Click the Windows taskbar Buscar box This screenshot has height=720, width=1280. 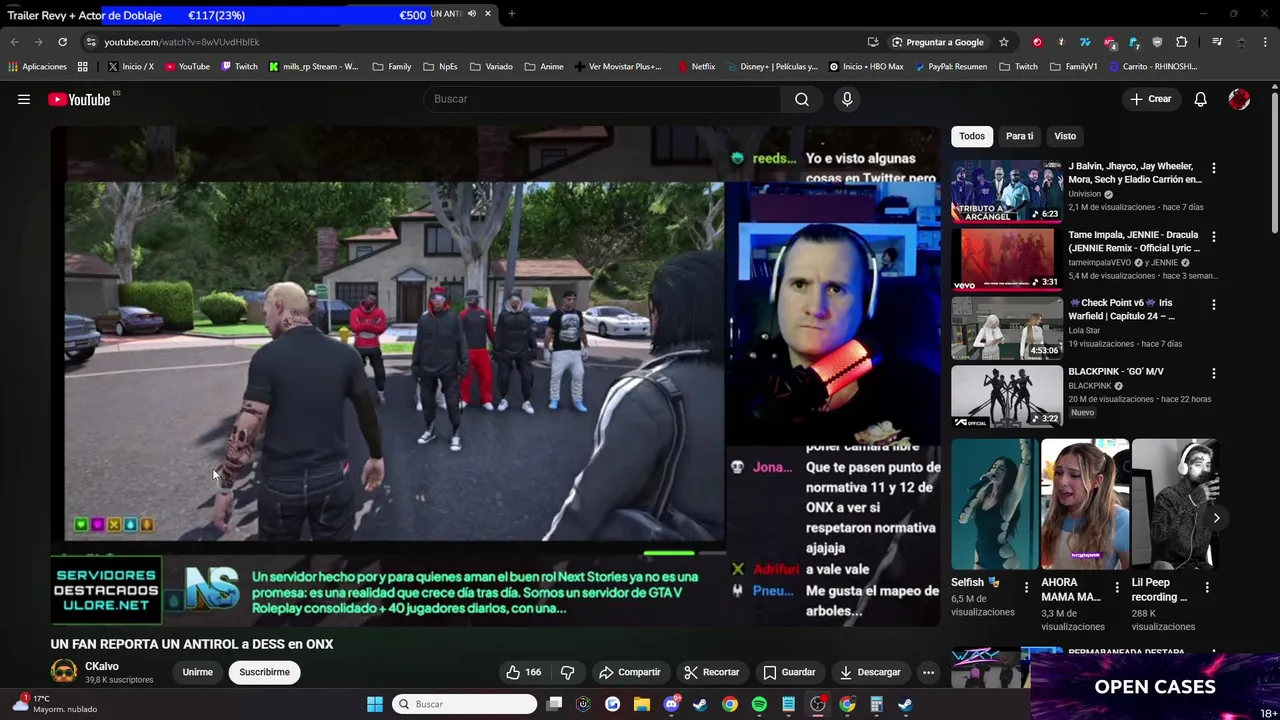[465, 704]
